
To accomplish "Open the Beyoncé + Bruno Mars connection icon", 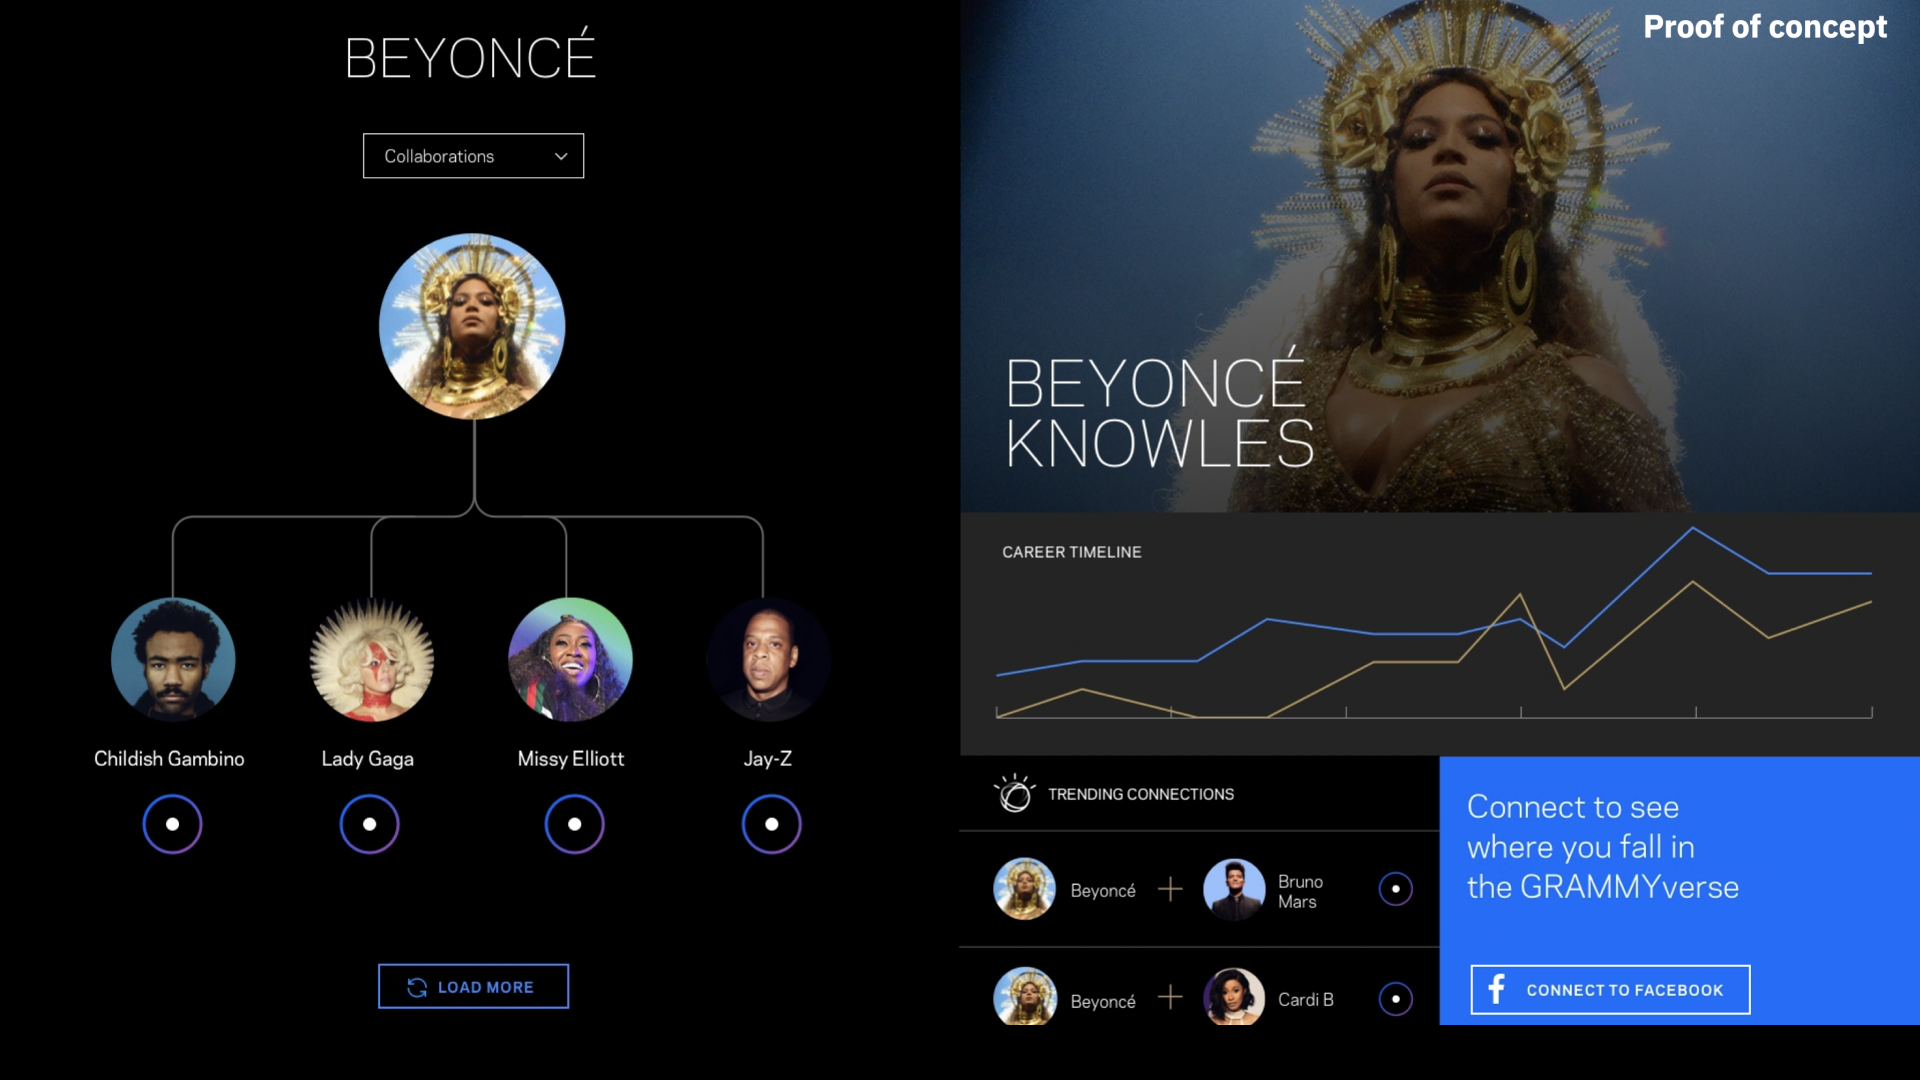I will [1395, 889].
